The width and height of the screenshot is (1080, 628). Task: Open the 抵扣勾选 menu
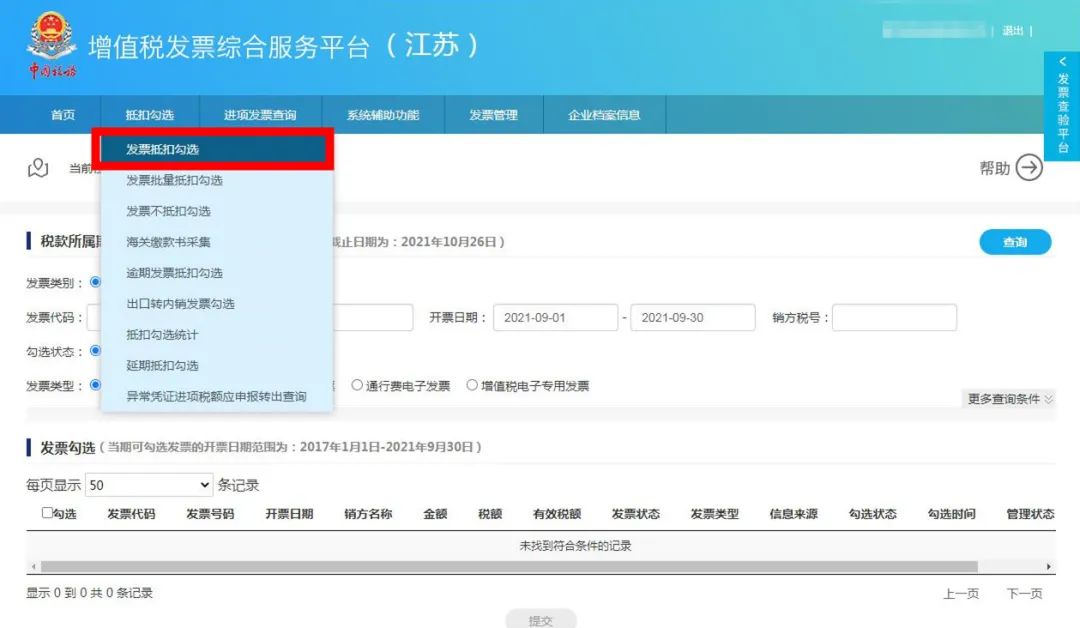click(x=149, y=115)
